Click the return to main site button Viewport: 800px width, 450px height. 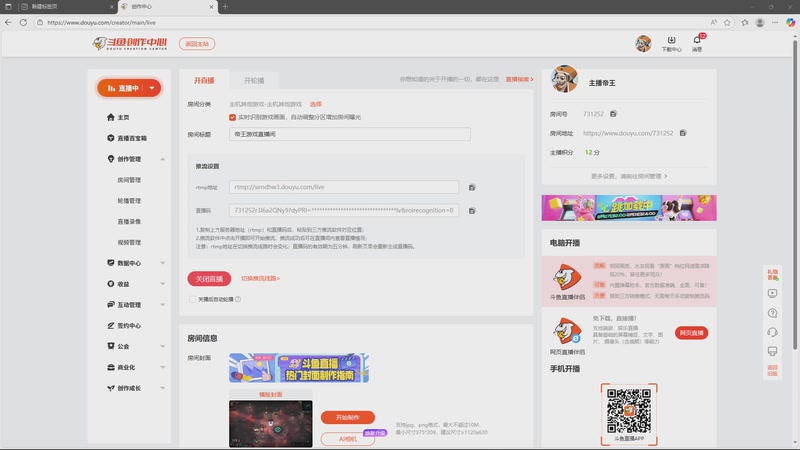pos(197,44)
